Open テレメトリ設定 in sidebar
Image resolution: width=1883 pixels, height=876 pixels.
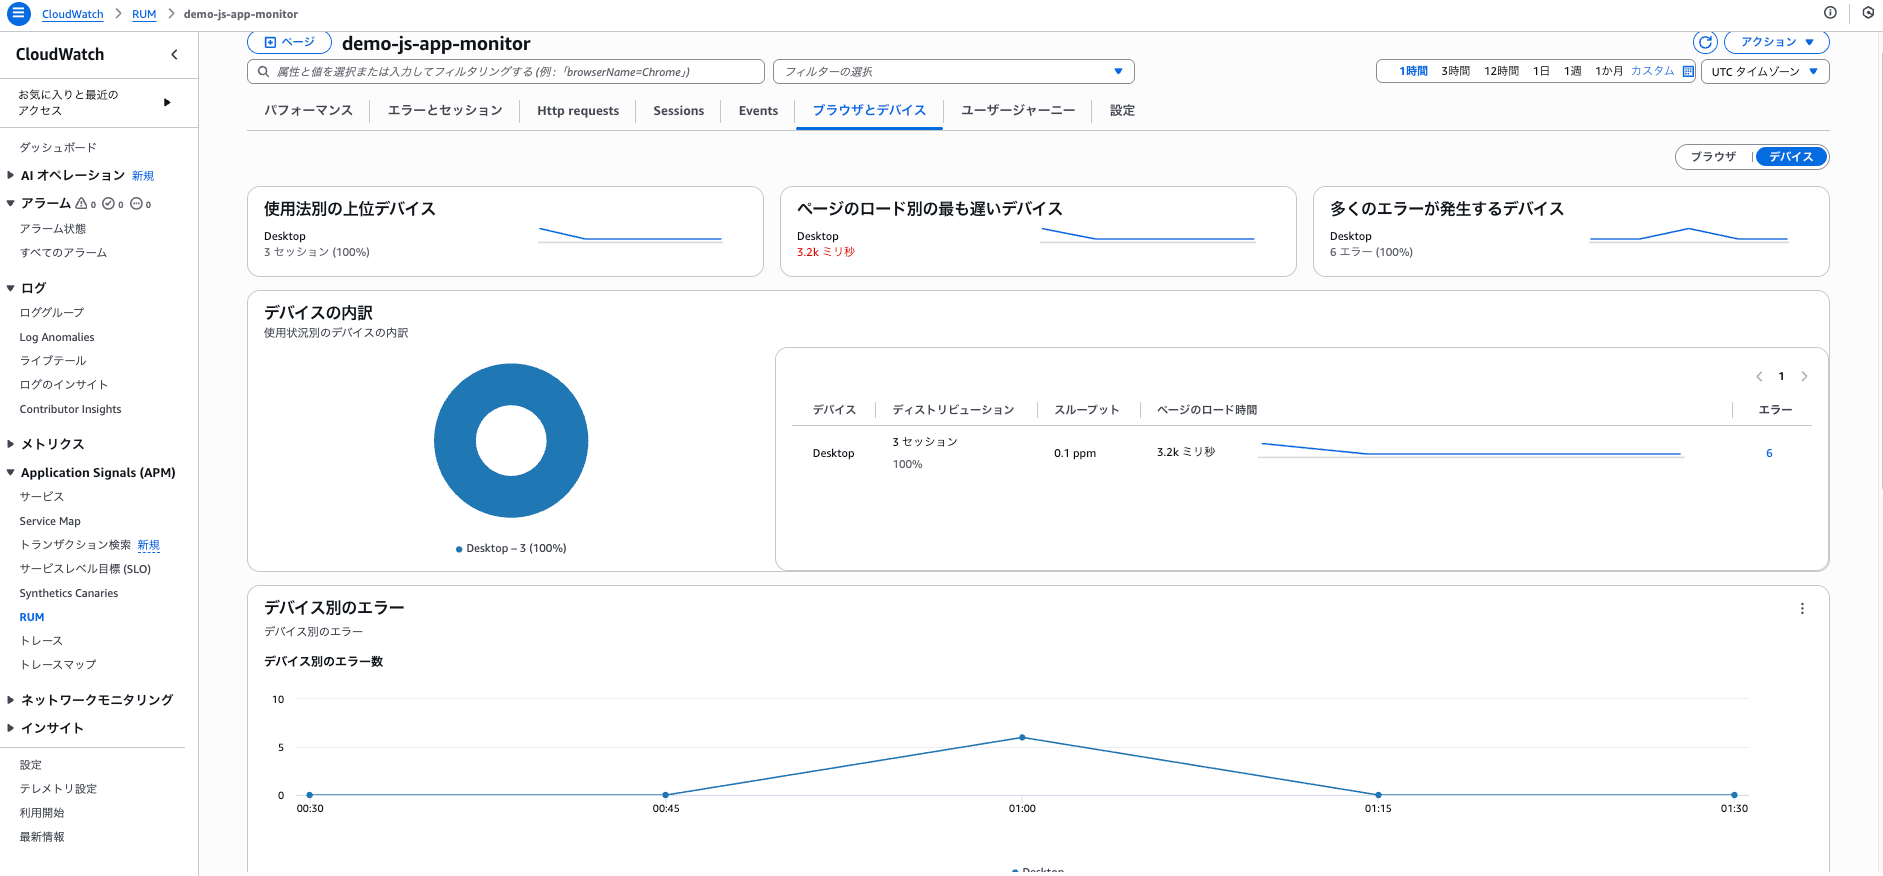tap(58, 788)
